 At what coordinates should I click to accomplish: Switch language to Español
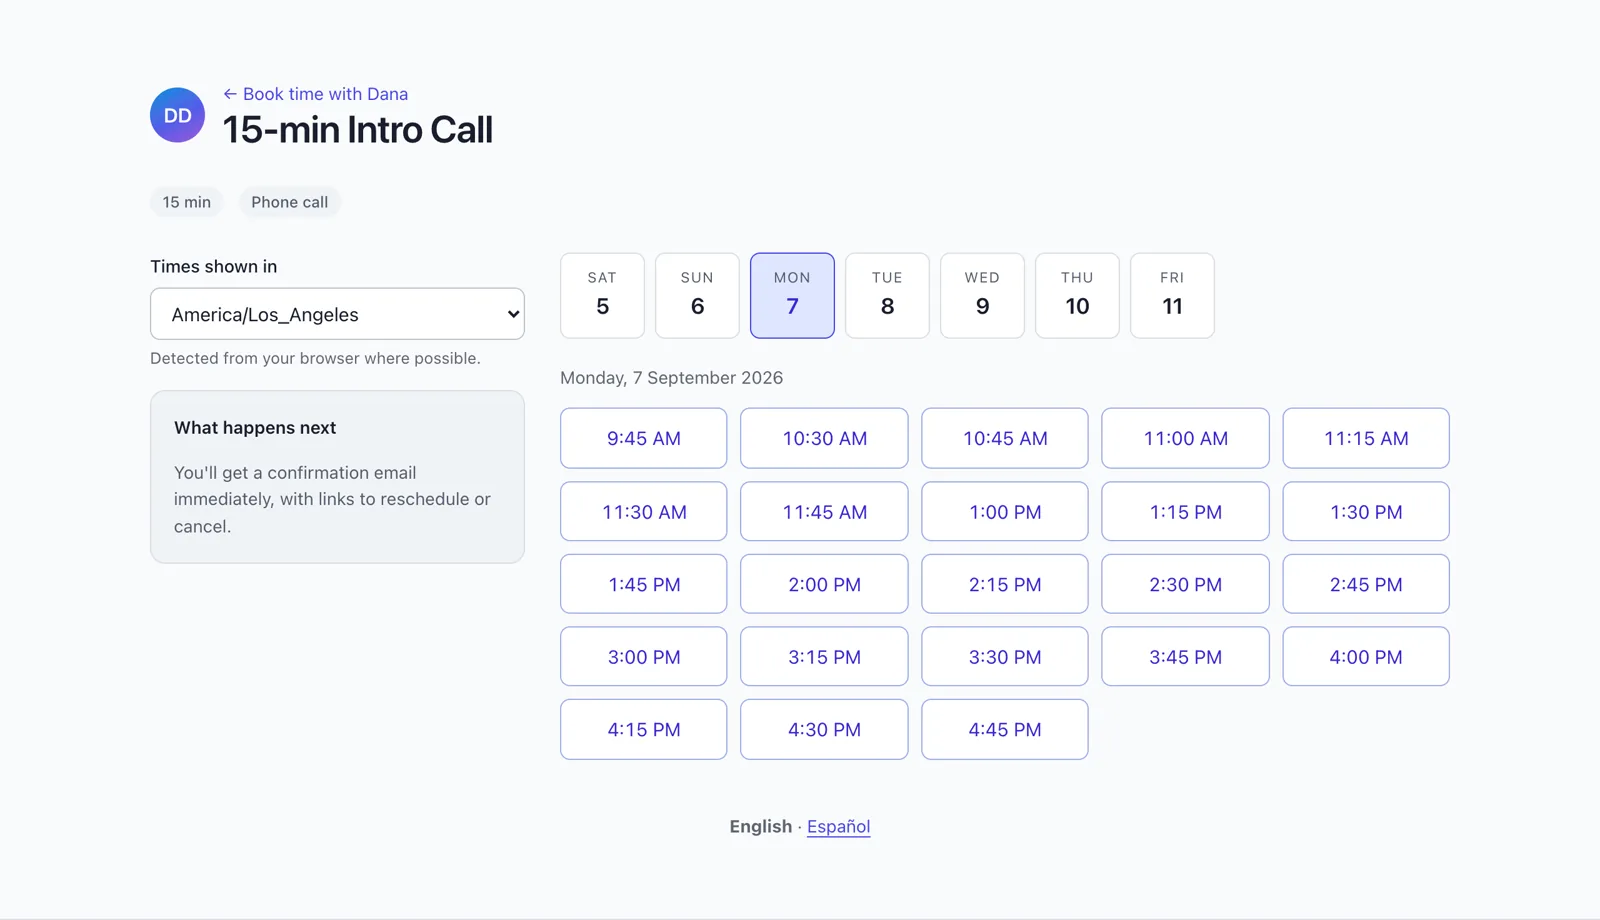(x=838, y=827)
